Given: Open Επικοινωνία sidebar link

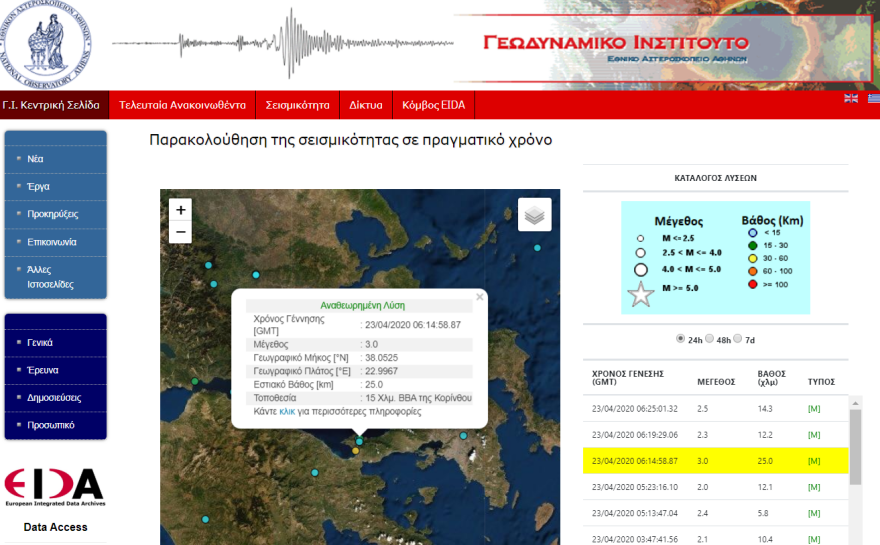Looking at the screenshot, I should pyautogui.click(x=52, y=242).
